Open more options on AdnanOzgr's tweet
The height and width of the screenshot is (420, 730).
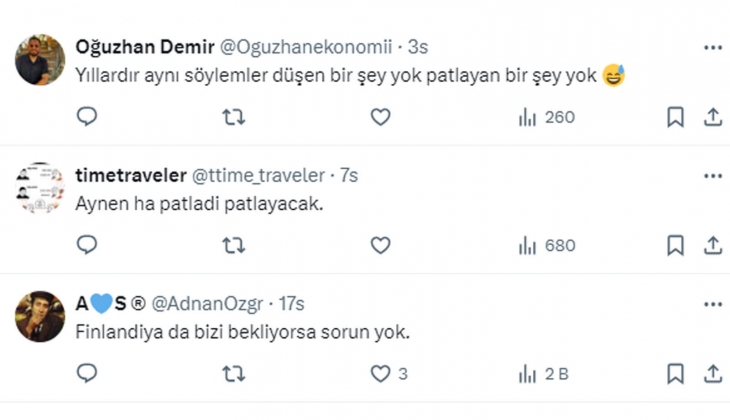pyautogui.click(x=712, y=303)
